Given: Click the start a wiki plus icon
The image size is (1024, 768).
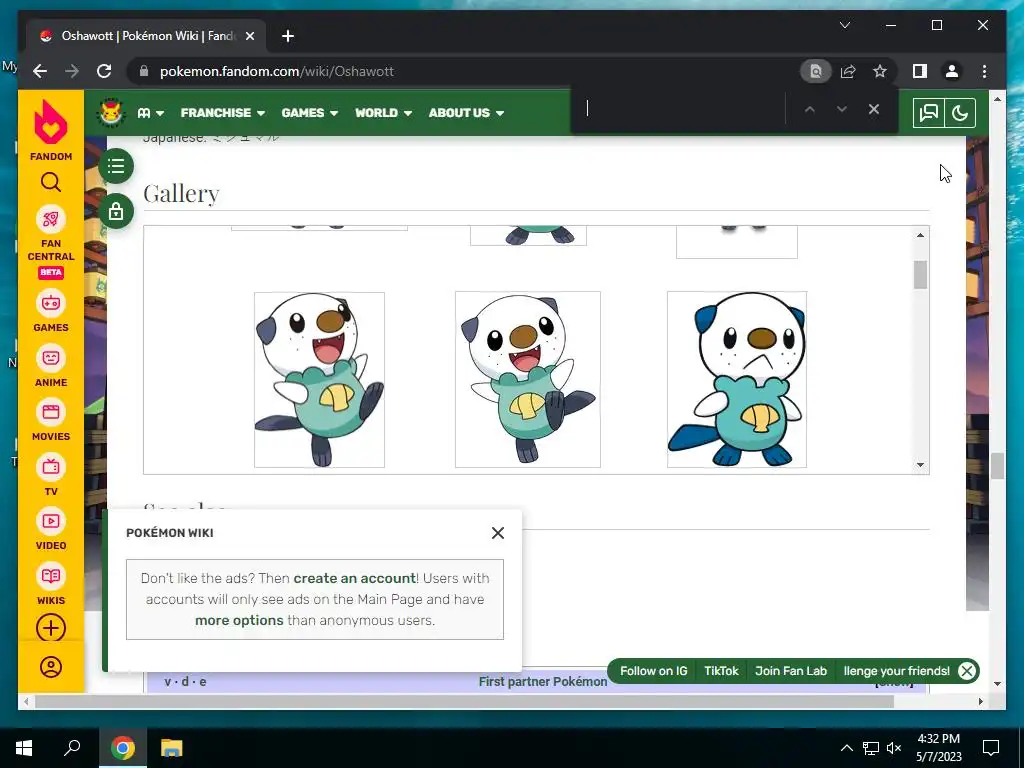Looking at the screenshot, I should coord(51,628).
